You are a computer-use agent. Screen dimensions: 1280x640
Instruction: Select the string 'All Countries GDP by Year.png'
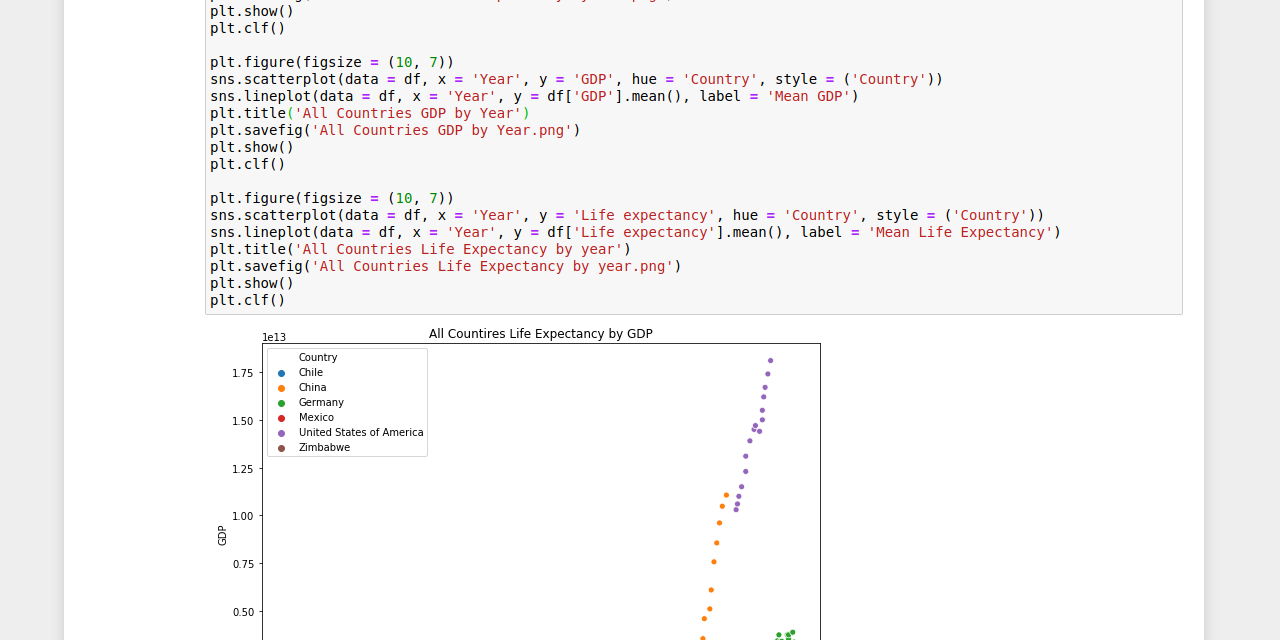(x=443, y=129)
